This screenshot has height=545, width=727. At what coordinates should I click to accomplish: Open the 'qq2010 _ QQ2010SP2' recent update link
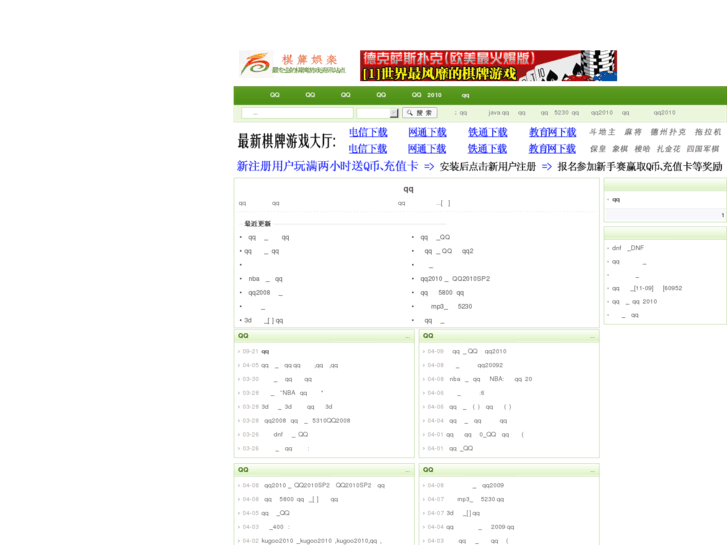point(455,279)
